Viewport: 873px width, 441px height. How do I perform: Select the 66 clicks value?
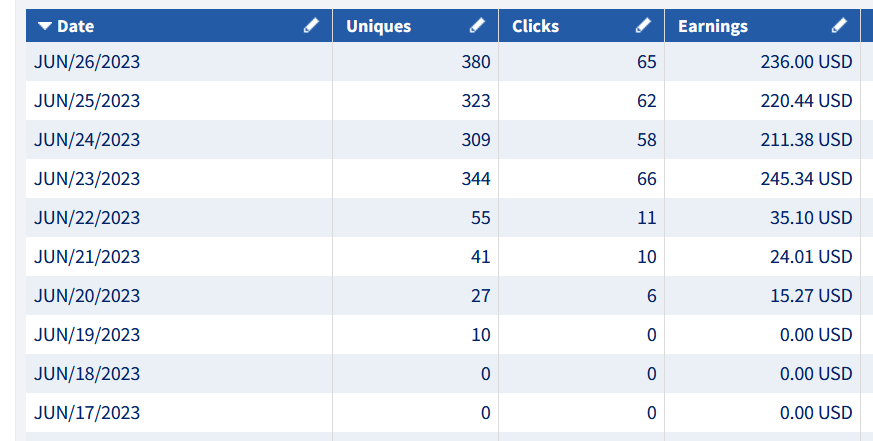(646, 179)
